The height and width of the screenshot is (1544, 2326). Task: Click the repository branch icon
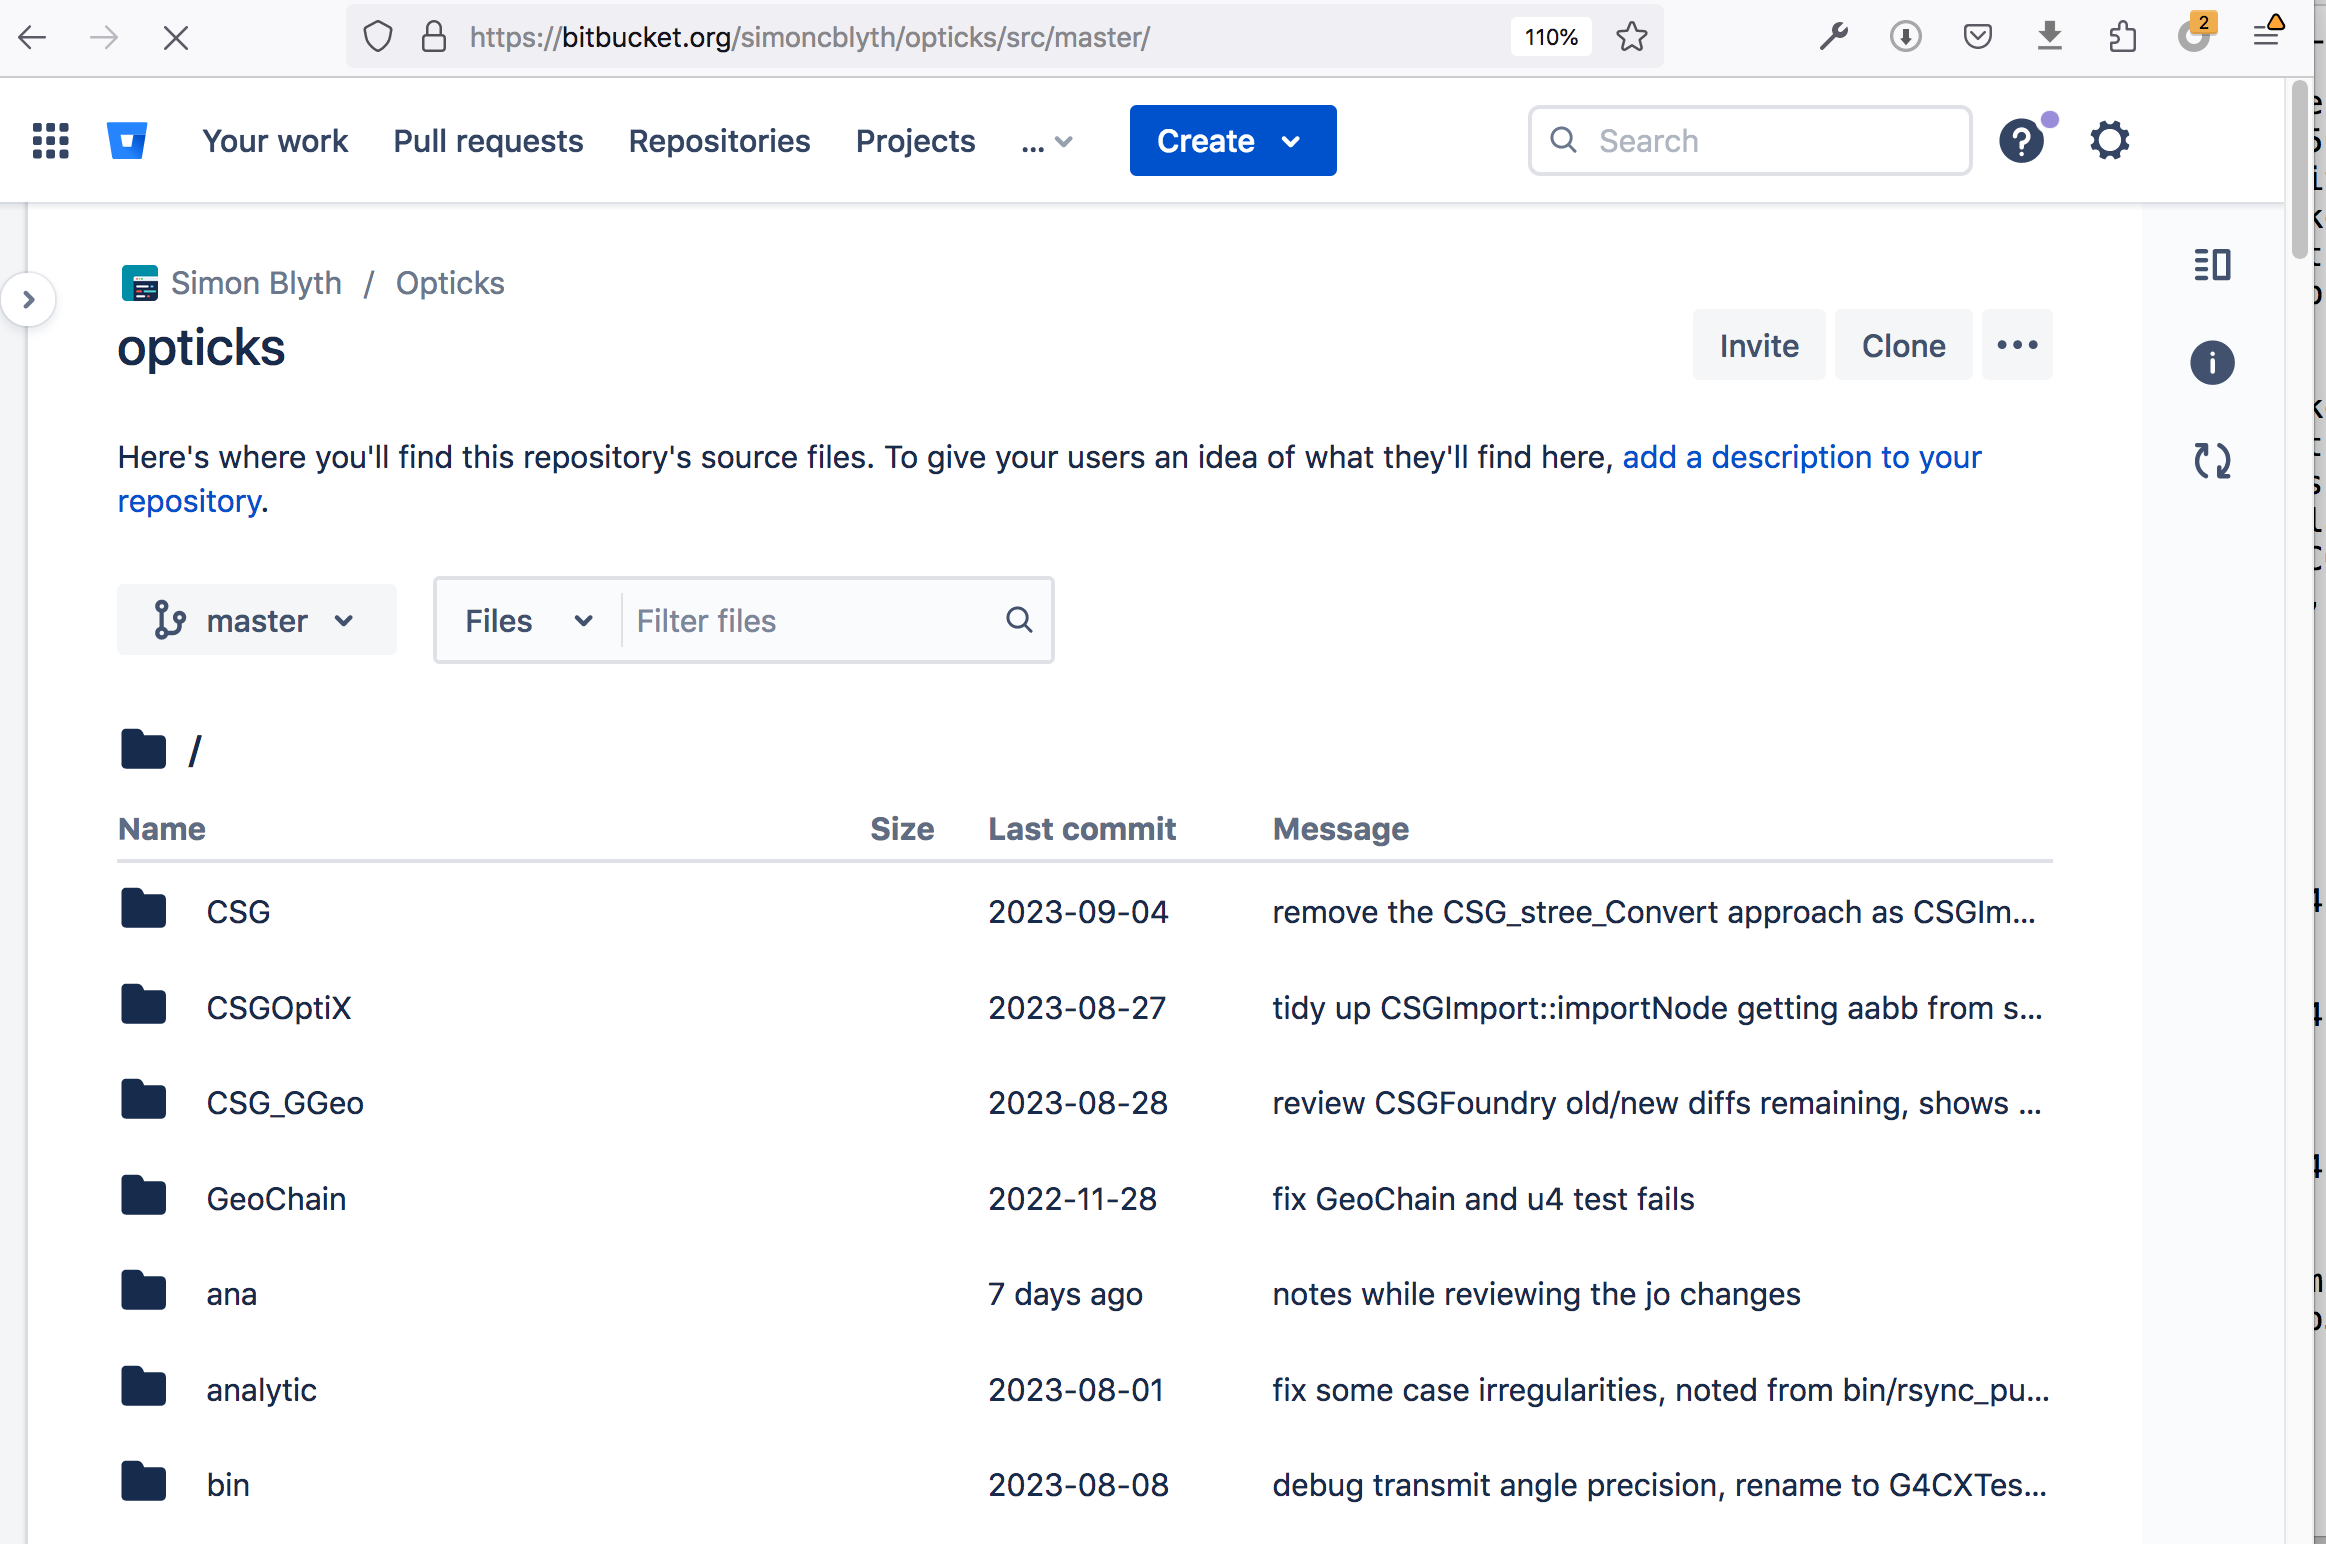[167, 619]
